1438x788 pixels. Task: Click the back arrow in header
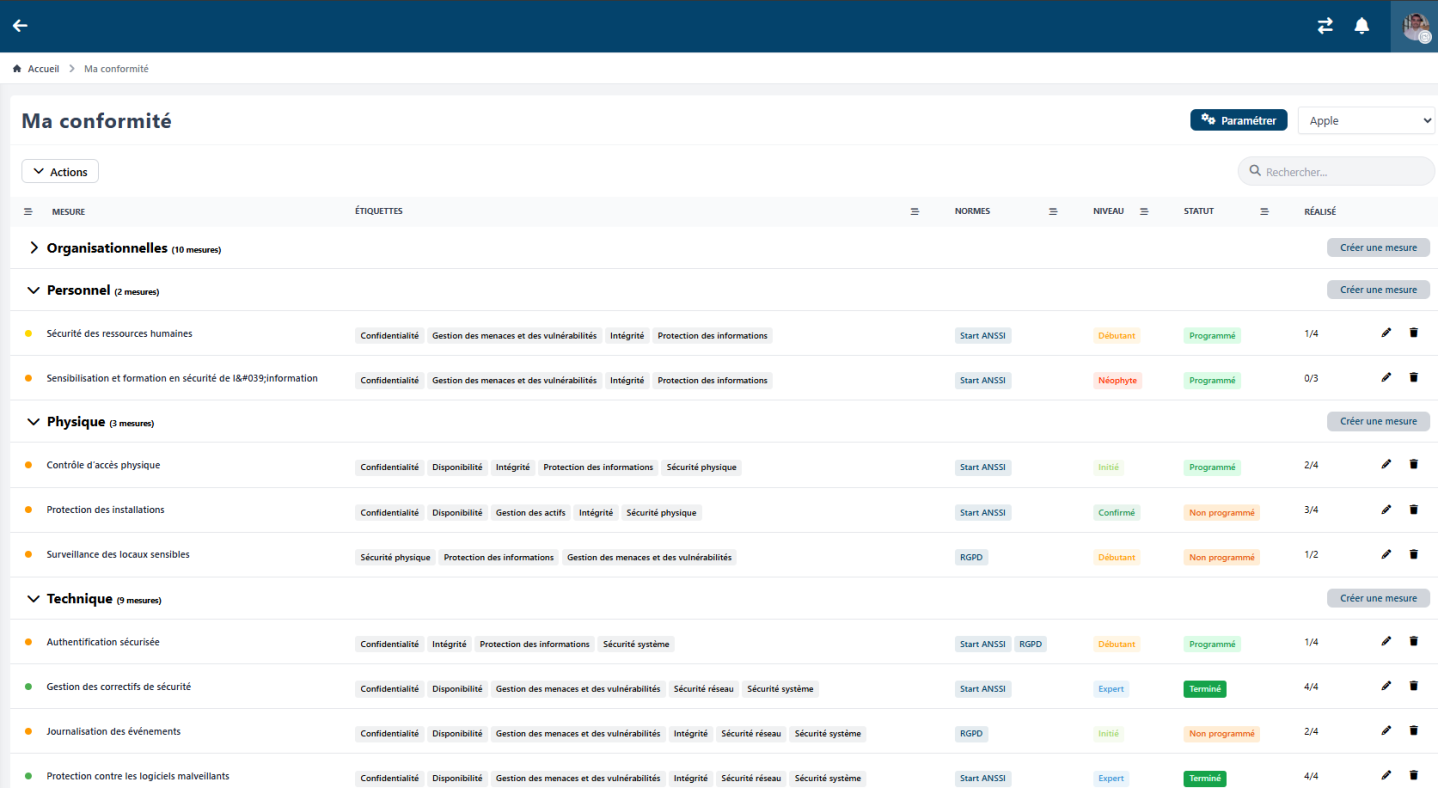click(20, 26)
